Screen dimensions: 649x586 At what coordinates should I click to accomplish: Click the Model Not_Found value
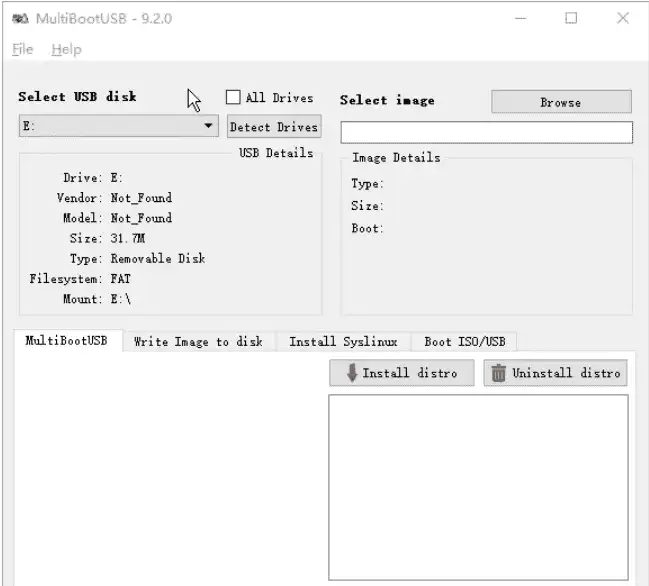[141, 218]
